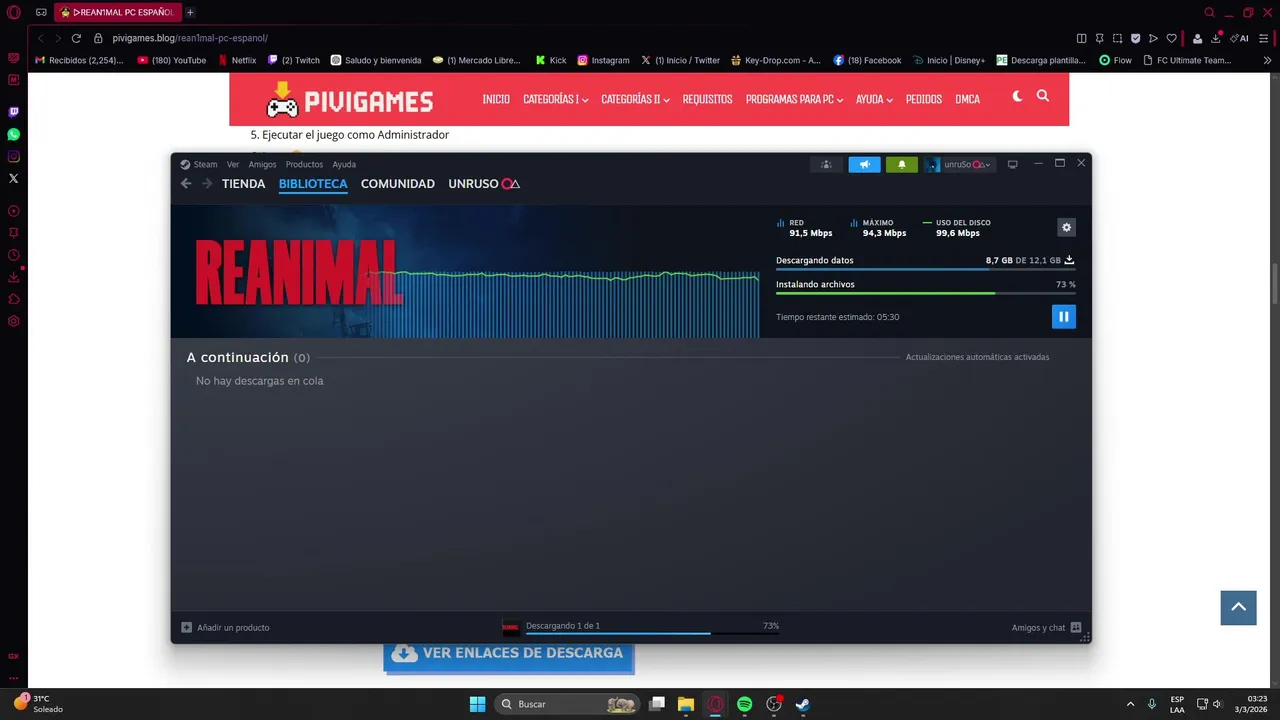This screenshot has height=720, width=1280.
Task: Open WhatsApp in Opera sidebar
Action: [14, 134]
